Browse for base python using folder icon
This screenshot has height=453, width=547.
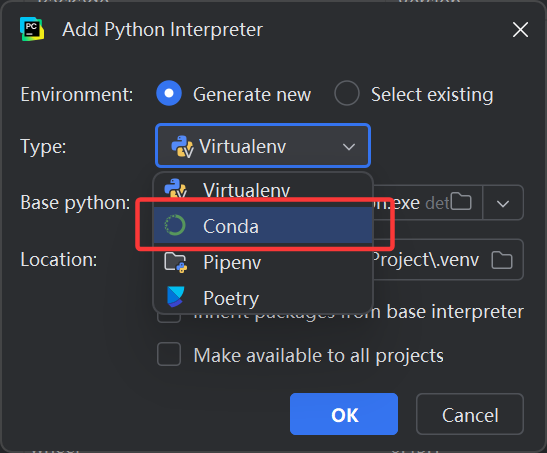click(x=461, y=201)
